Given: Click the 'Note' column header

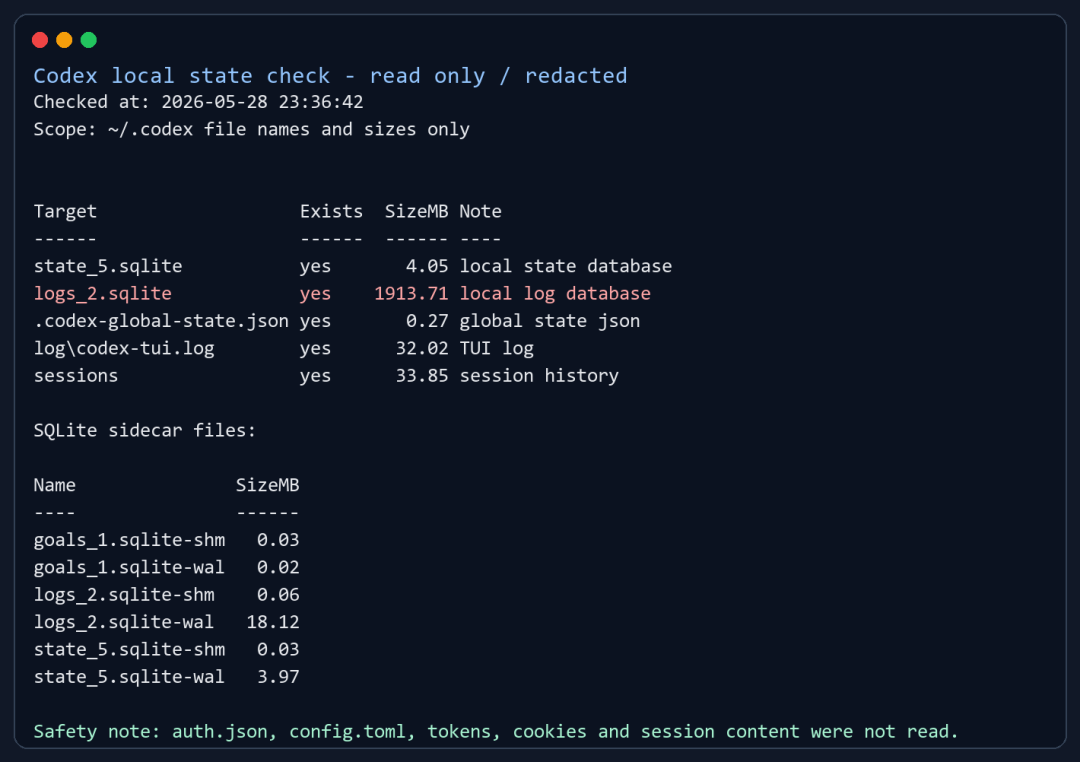Looking at the screenshot, I should coord(481,212).
